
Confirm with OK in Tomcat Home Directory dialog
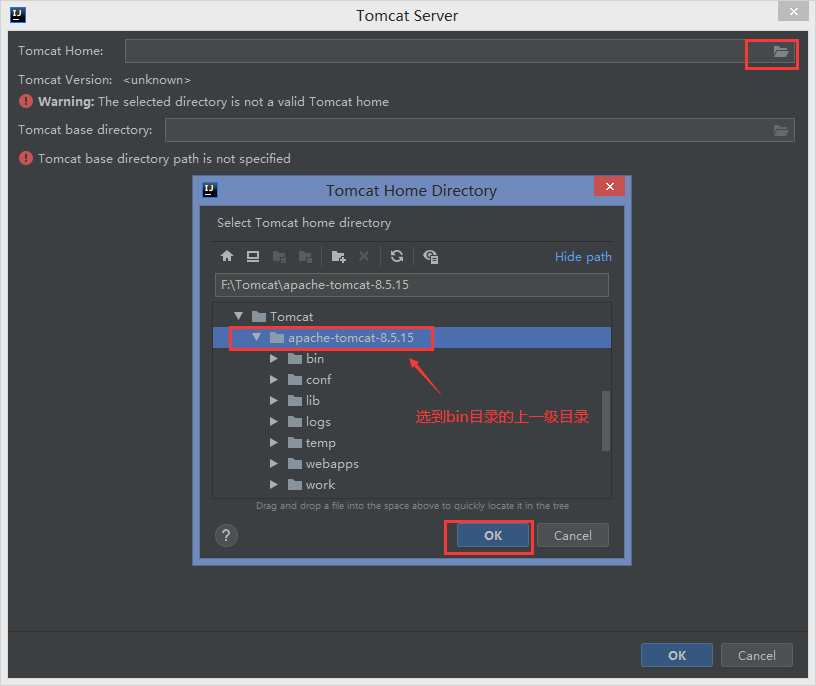[x=493, y=535]
